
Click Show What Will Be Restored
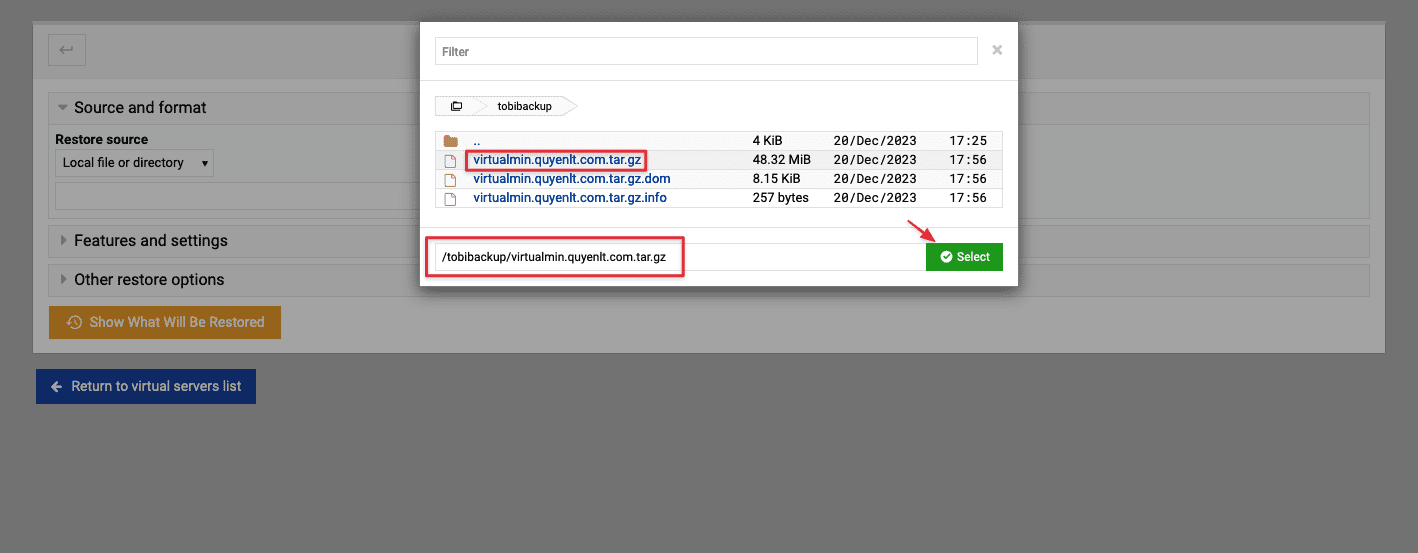click(165, 322)
